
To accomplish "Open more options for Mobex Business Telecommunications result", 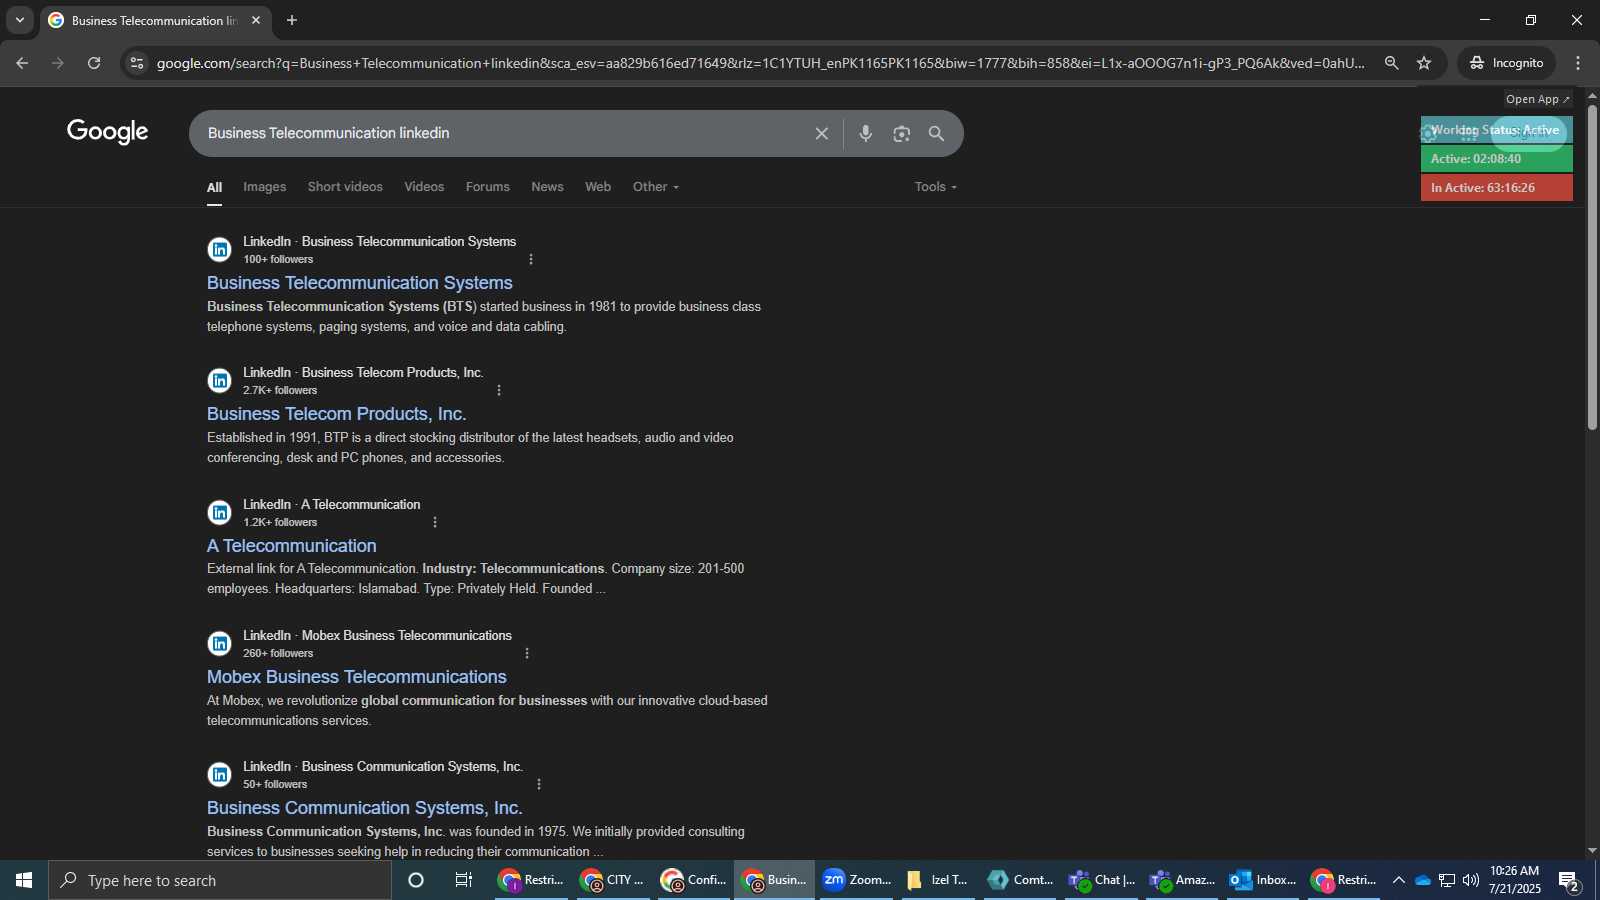I will click(527, 654).
